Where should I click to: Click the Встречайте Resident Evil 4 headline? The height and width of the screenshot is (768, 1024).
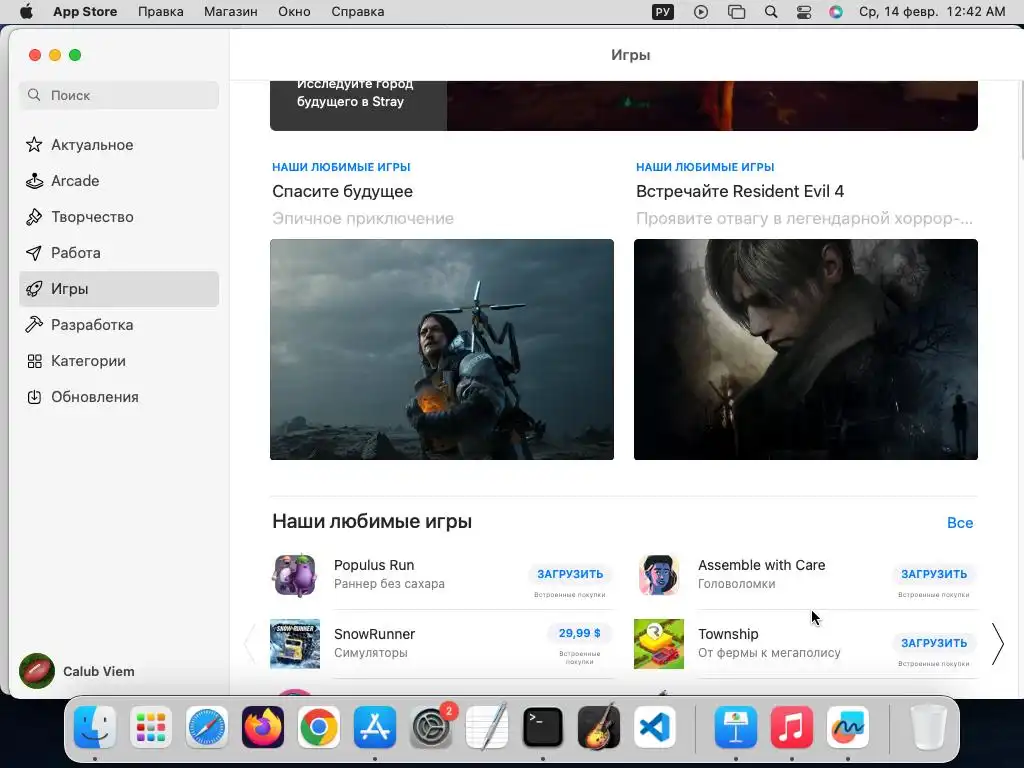(x=740, y=191)
